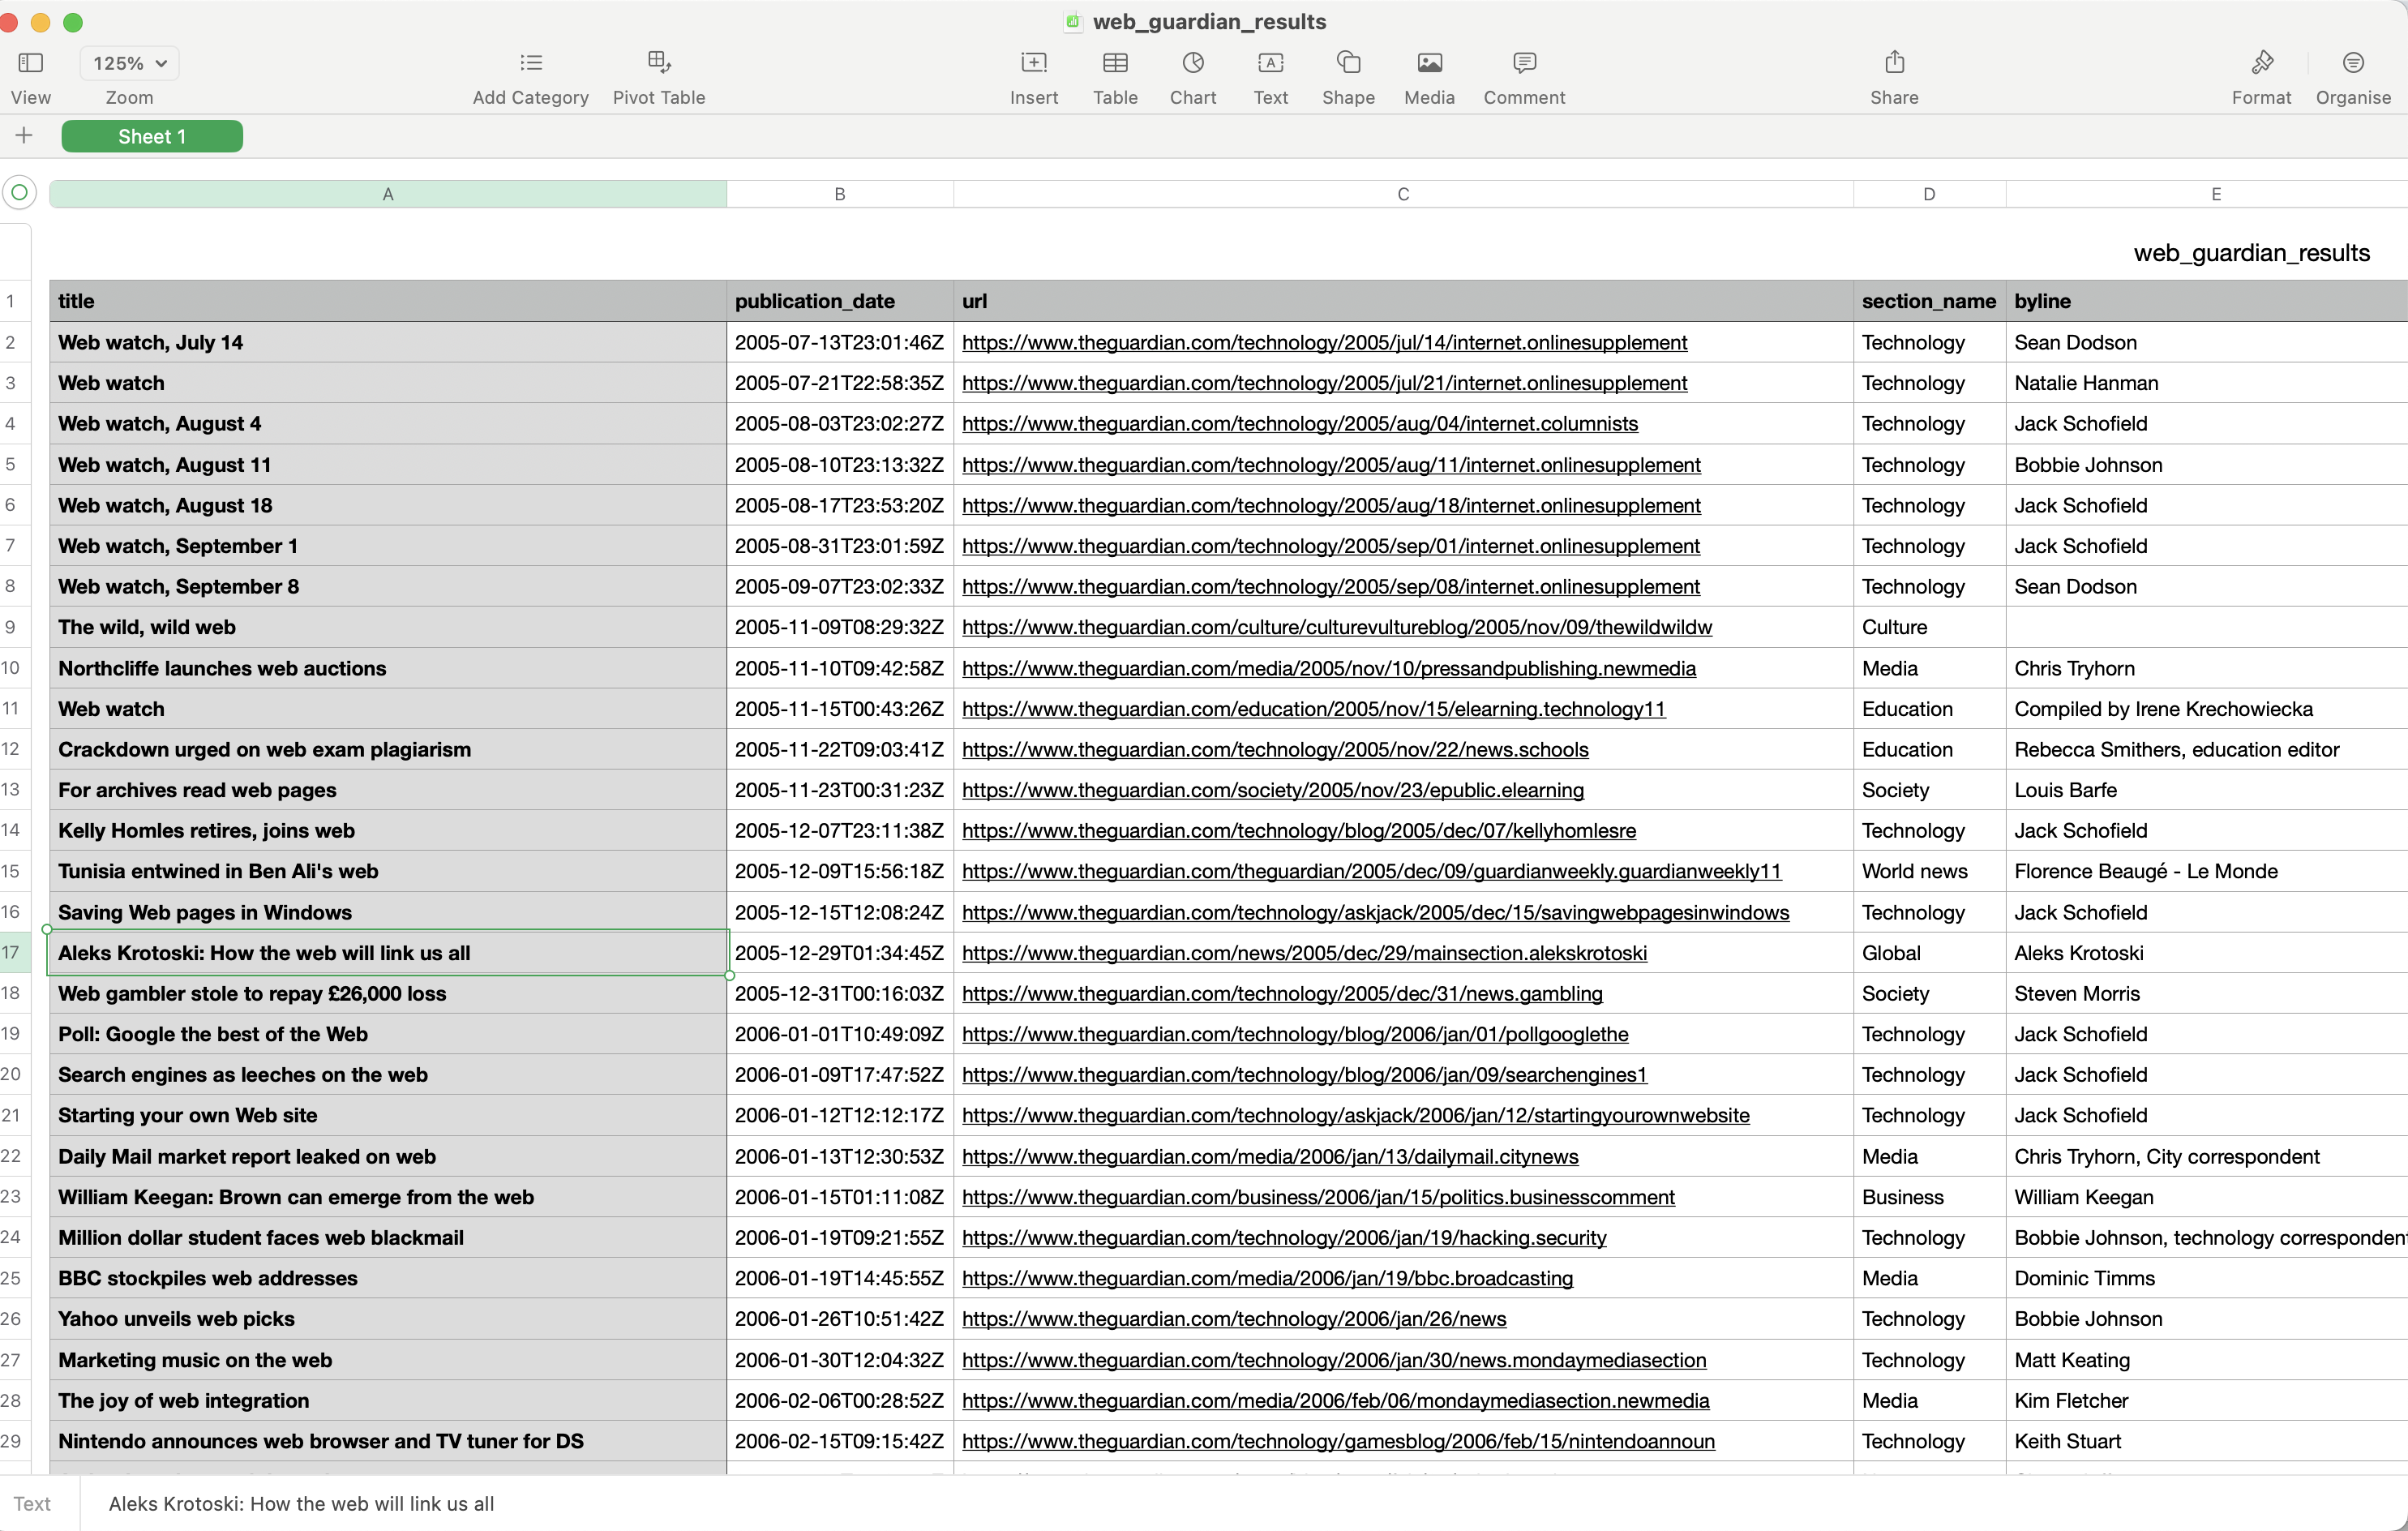This screenshot has width=2408, height=1531.
Task: Expand the 125% zoom dropdown
Action: coord(130,63)
